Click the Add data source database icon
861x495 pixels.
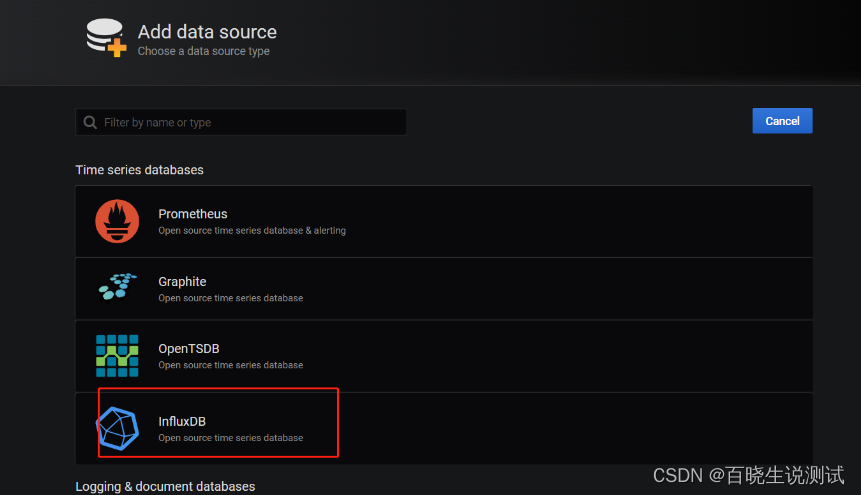106,37
